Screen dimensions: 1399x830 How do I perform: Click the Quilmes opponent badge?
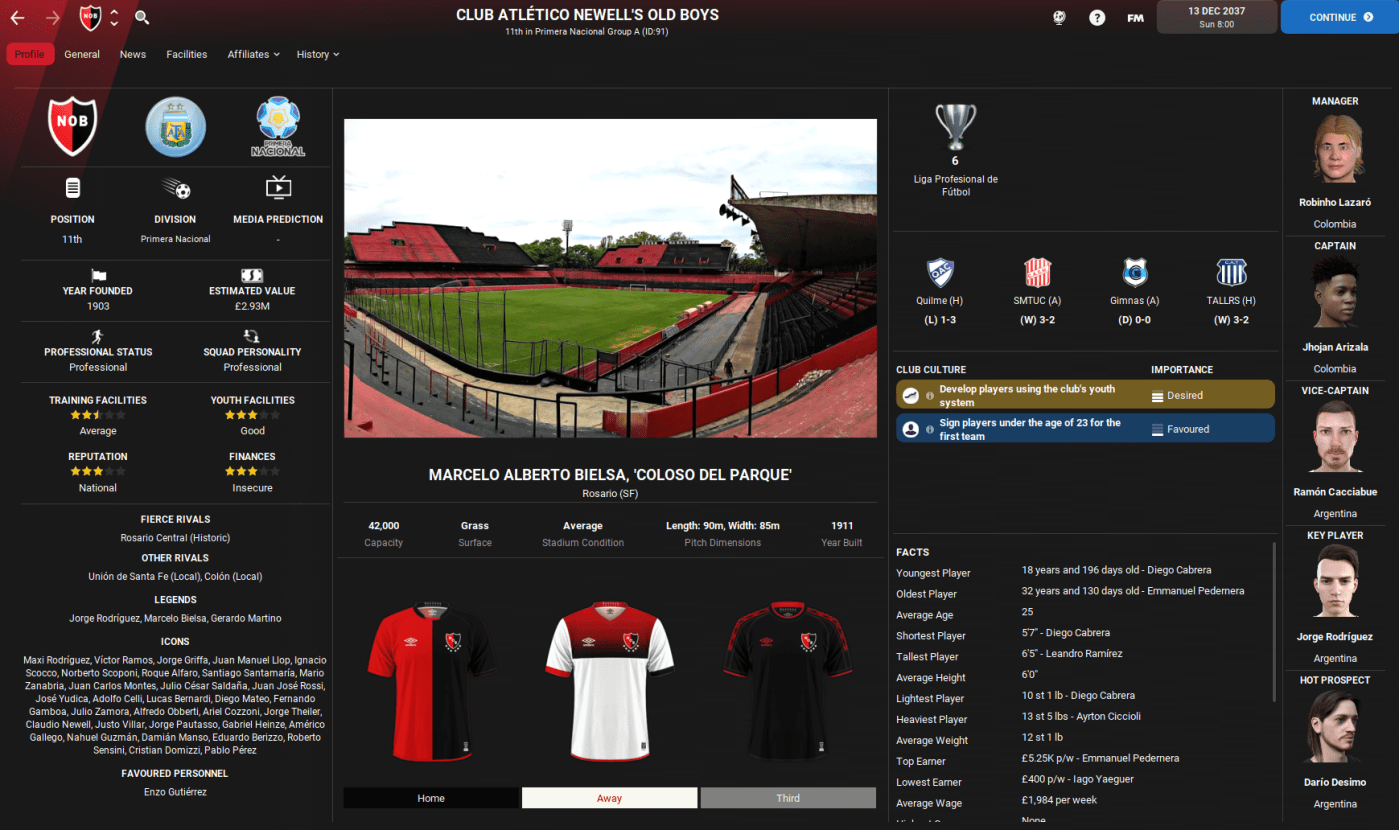pyautogui.click(x=940, y=273)
